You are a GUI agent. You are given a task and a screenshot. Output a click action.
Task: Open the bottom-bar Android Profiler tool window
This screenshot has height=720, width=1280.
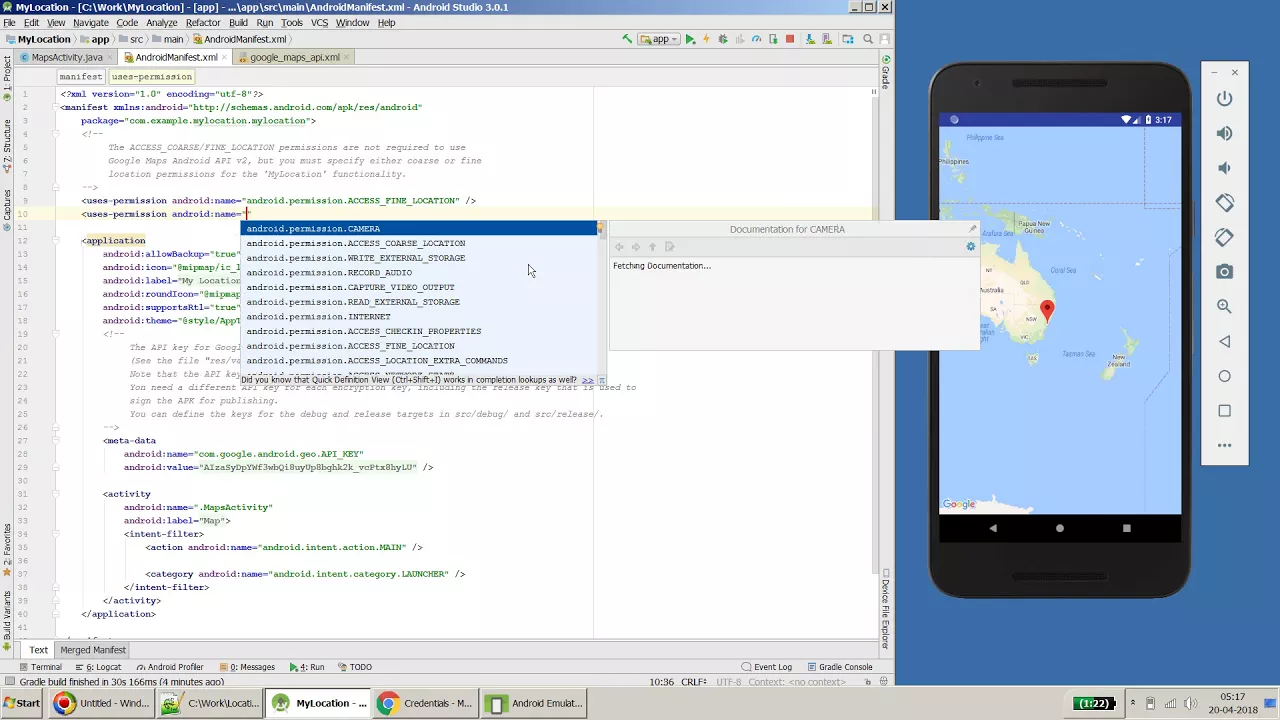click(x=169, y=667)
